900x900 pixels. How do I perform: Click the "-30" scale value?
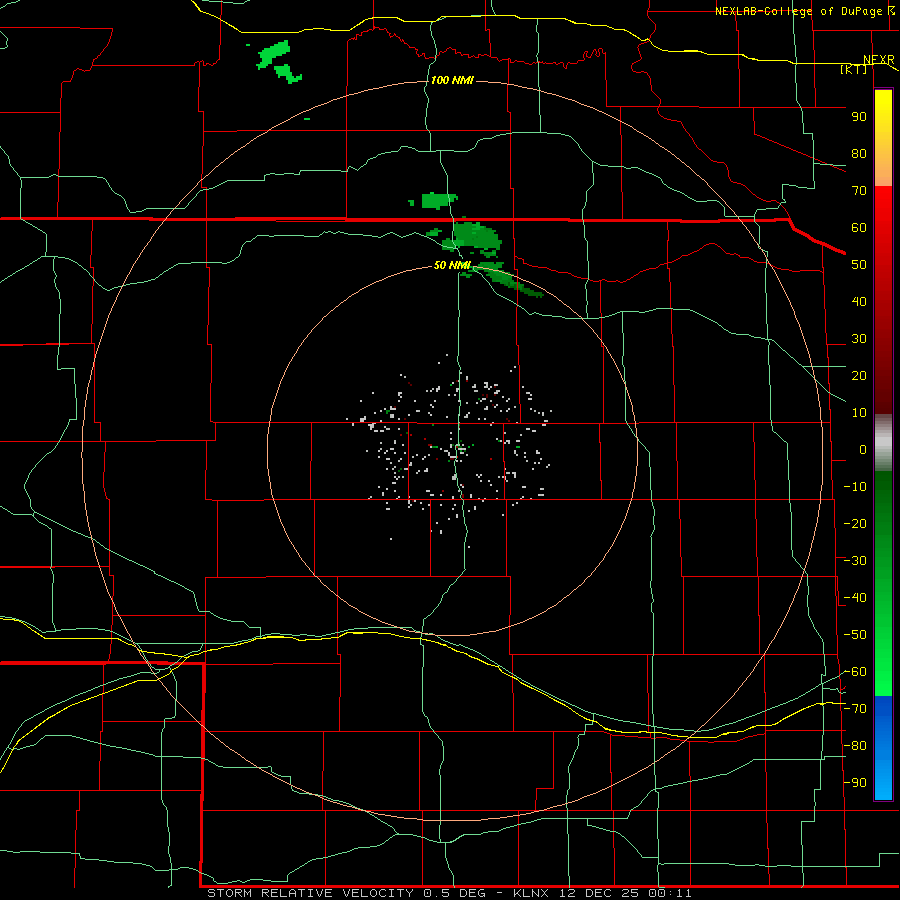pyautogui.click(x=855, y=561)
